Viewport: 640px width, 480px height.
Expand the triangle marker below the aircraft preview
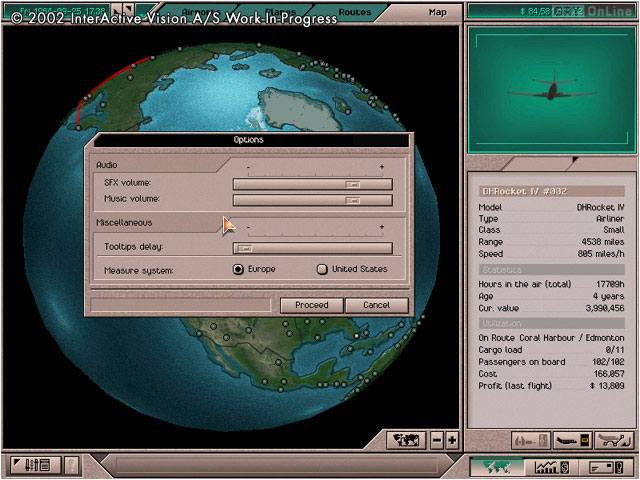pyautogui.click(x=575, y=160)
